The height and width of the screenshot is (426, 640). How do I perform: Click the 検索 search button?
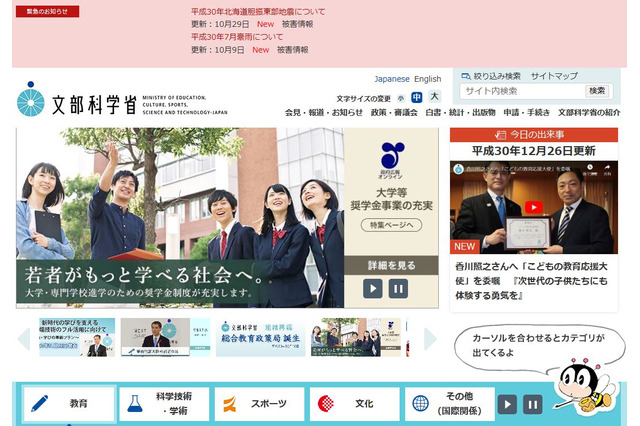point(597,91)
